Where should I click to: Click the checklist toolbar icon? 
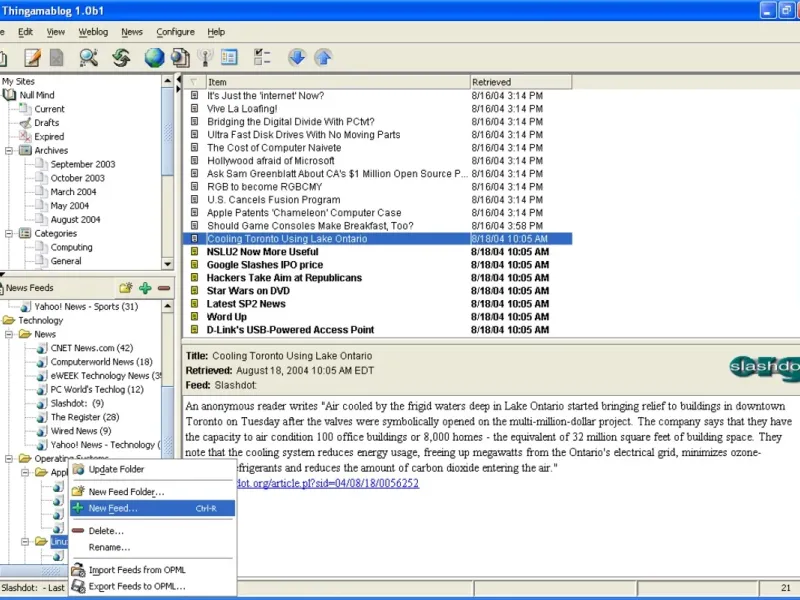[x=262, y=57]
